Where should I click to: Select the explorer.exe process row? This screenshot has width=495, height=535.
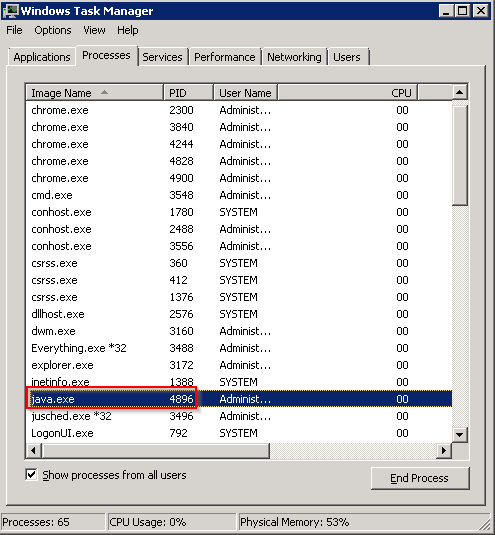point(238,365)
